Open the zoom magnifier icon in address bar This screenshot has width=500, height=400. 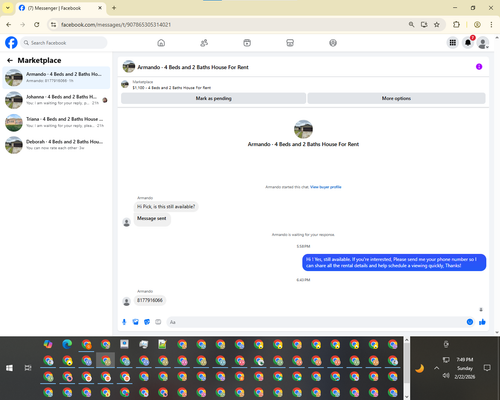[412, 25]
